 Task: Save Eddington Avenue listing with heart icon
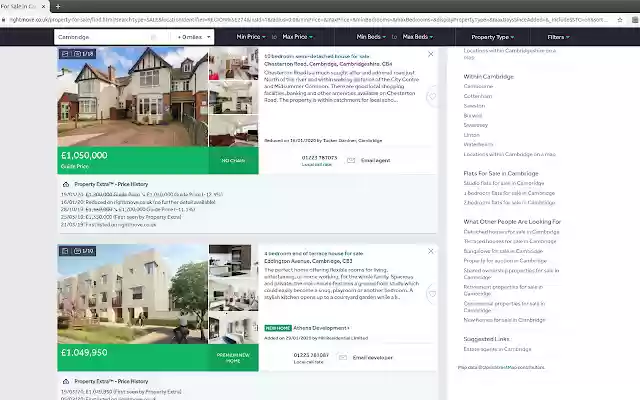[x=432, y=294]
